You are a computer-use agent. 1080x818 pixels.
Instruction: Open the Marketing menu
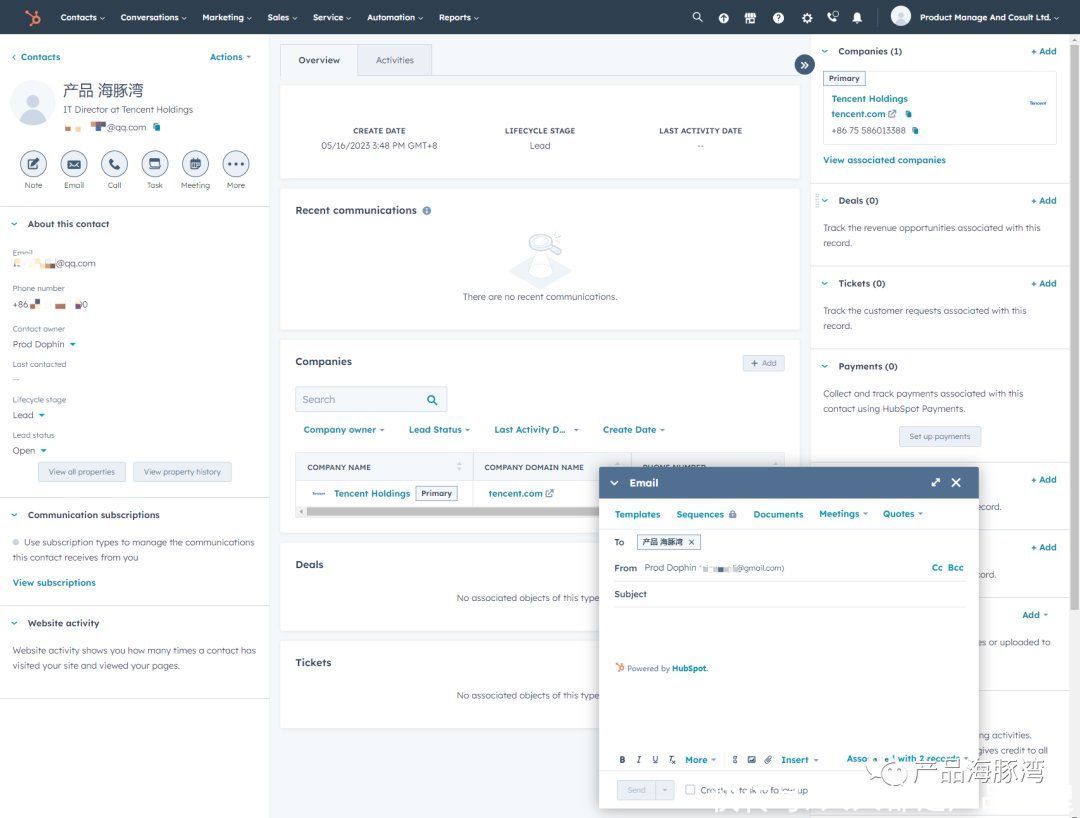click(227, 17)
